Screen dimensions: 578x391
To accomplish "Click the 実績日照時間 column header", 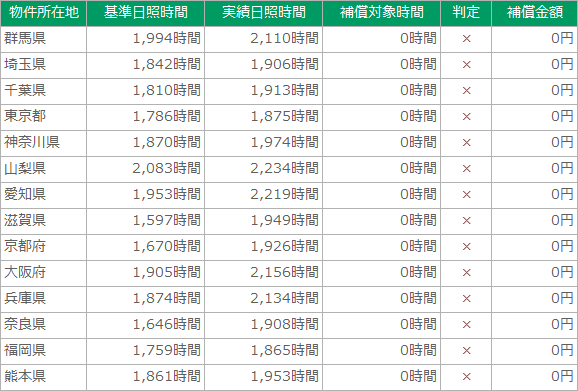I will tap(264, 13).
